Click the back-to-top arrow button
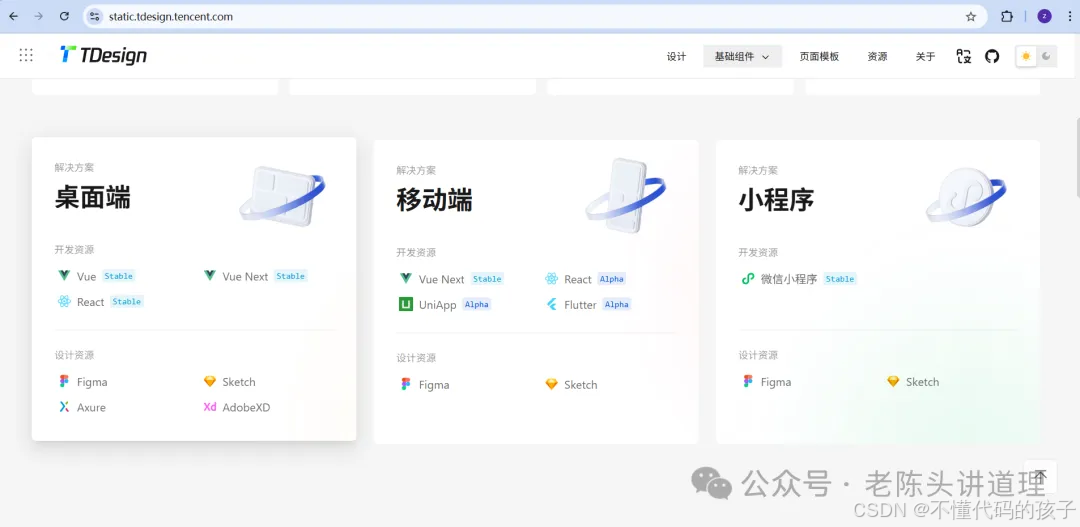 1040,476
